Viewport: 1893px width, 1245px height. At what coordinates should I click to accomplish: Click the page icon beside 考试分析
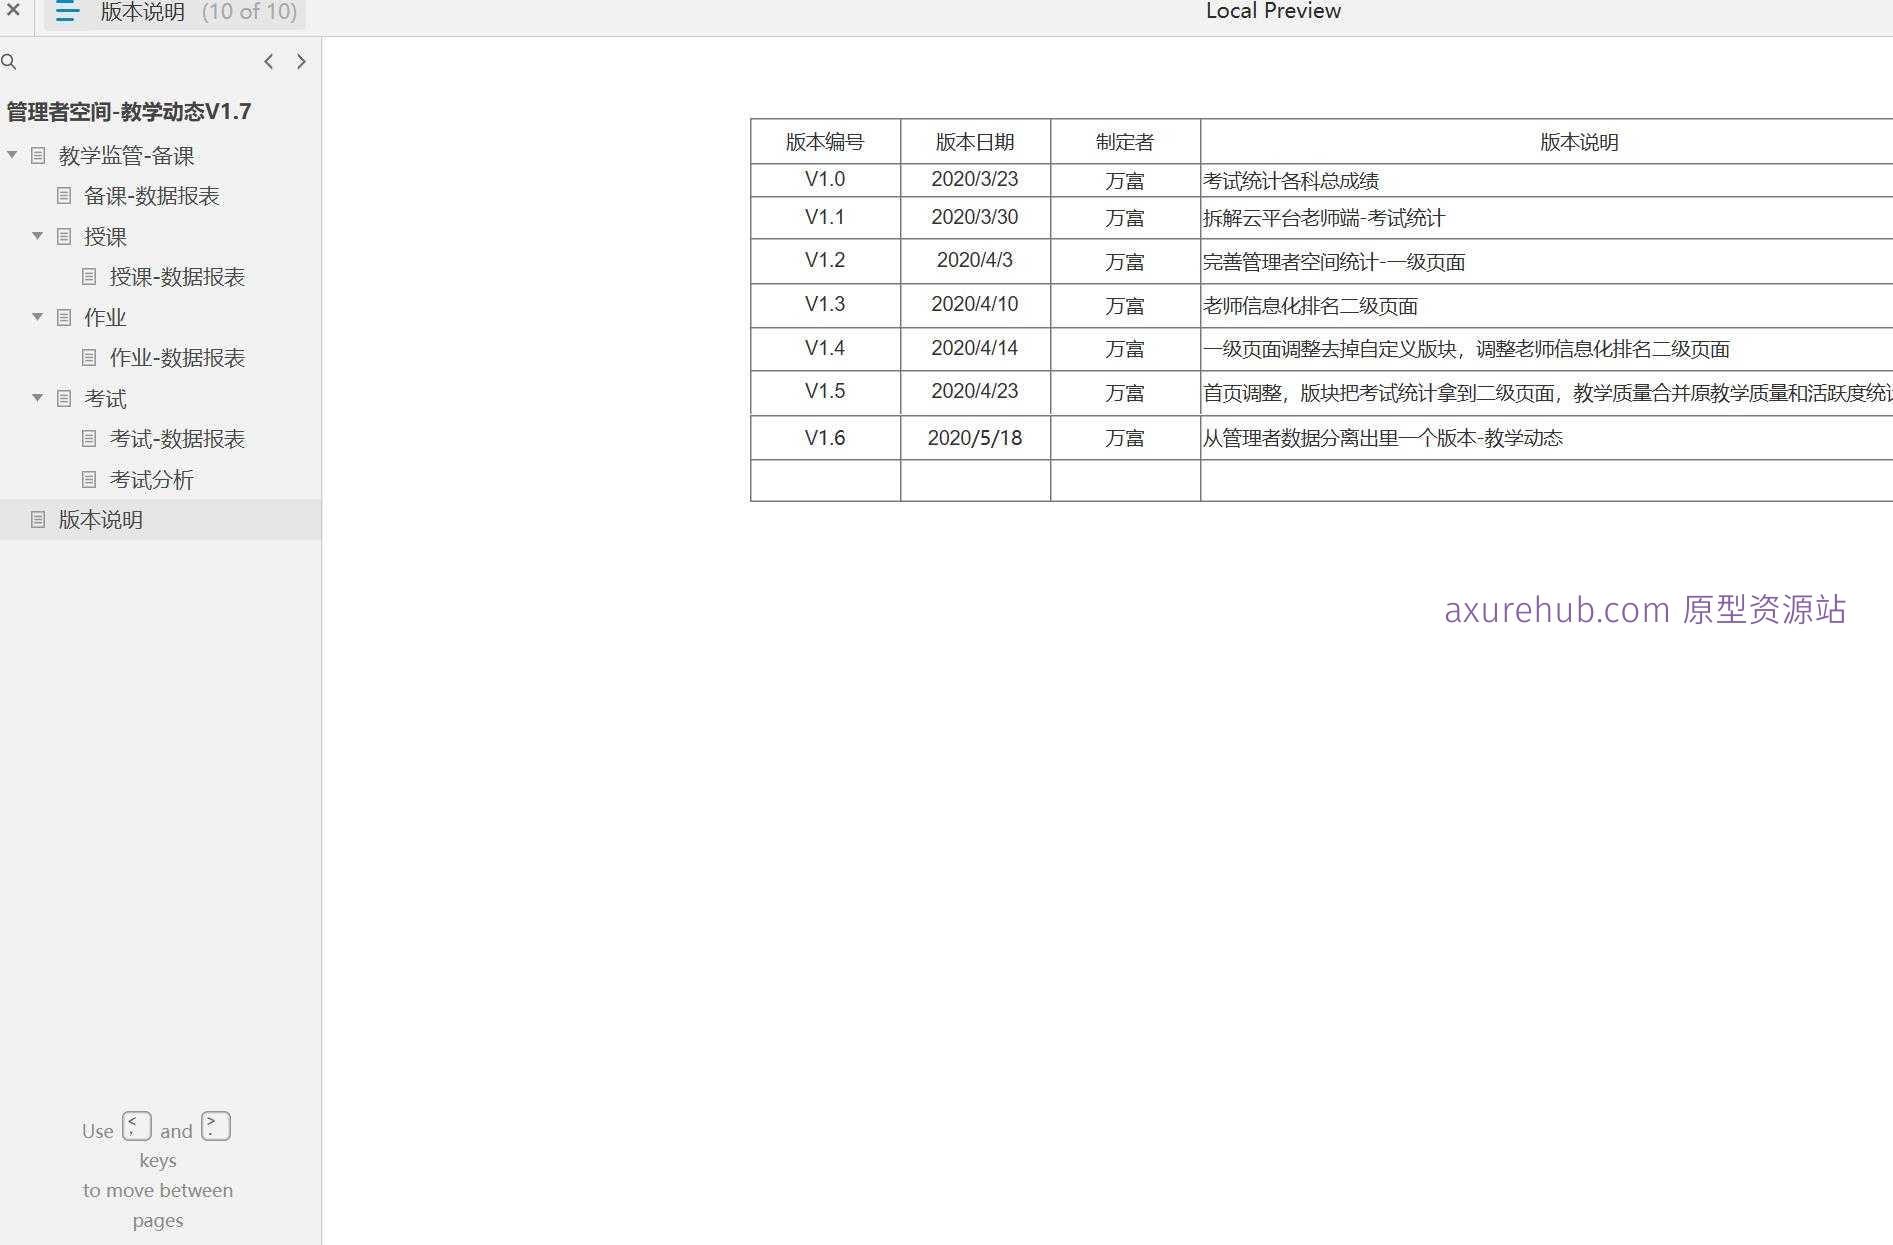tap(89, 480)
